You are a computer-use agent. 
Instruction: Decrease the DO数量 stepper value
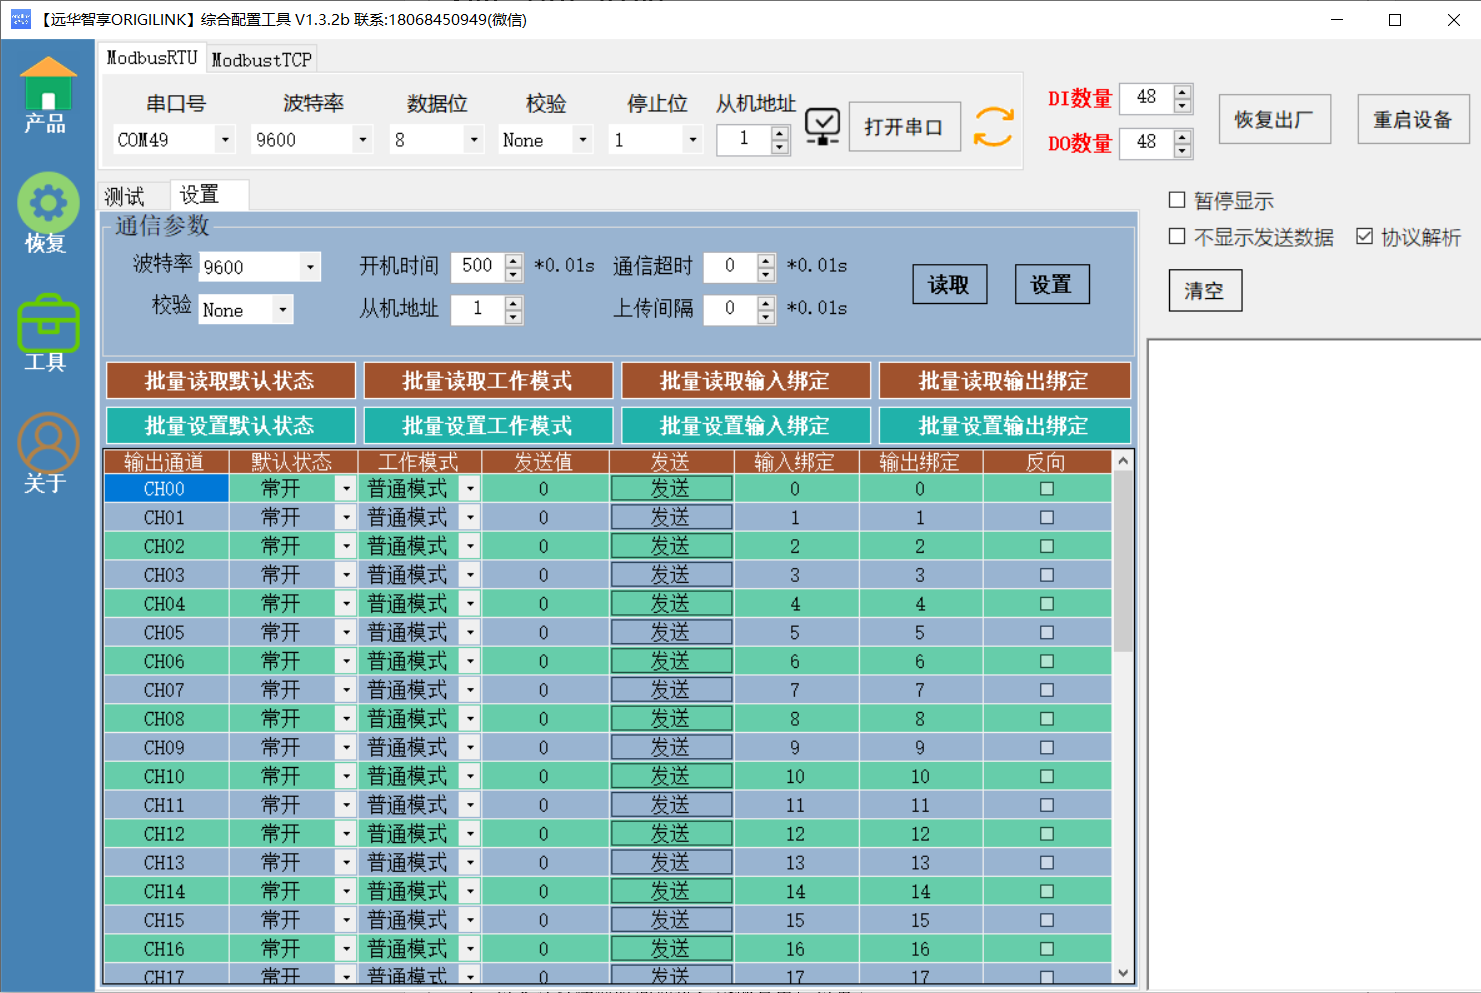coord(1183,150)
